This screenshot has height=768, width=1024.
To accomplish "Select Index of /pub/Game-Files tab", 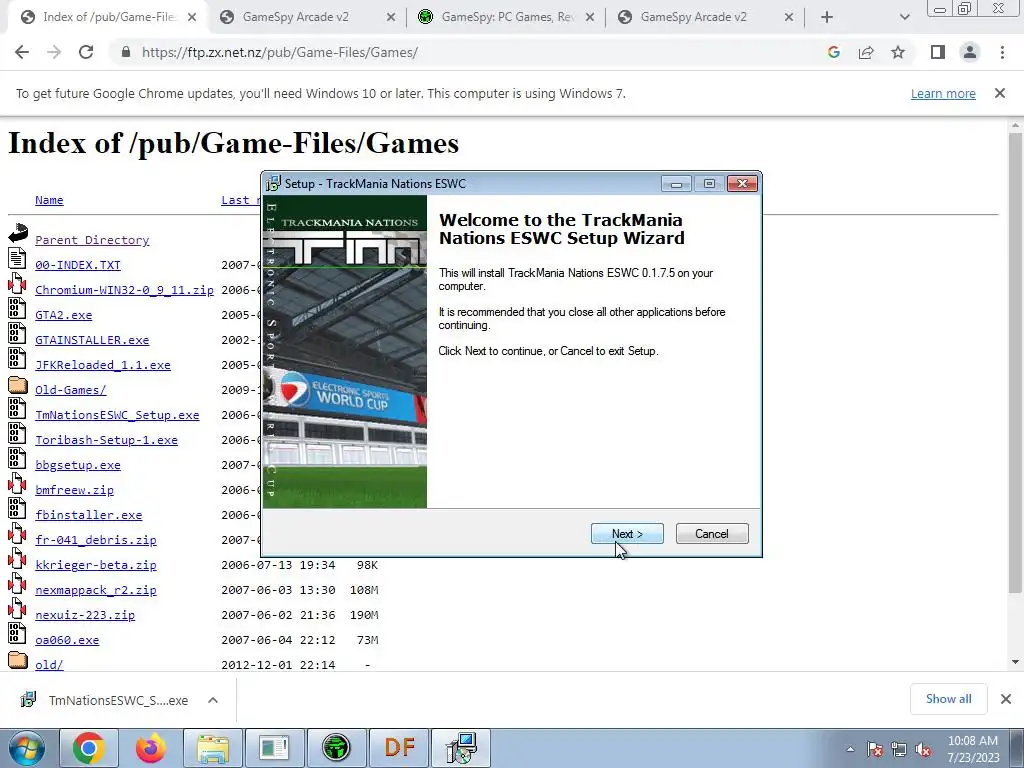I will (x=109, y=17).
